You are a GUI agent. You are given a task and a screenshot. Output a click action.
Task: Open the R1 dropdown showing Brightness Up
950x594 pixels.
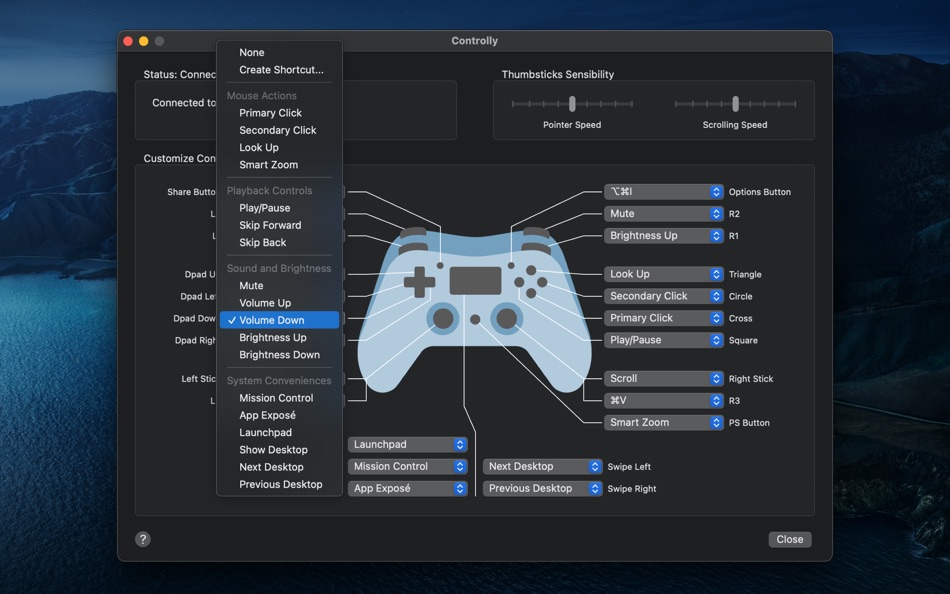point(663,236)
